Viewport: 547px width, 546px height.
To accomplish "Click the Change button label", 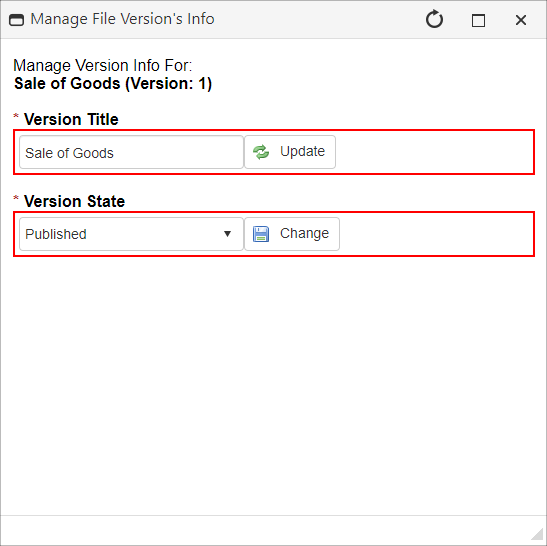I will 304,233.
